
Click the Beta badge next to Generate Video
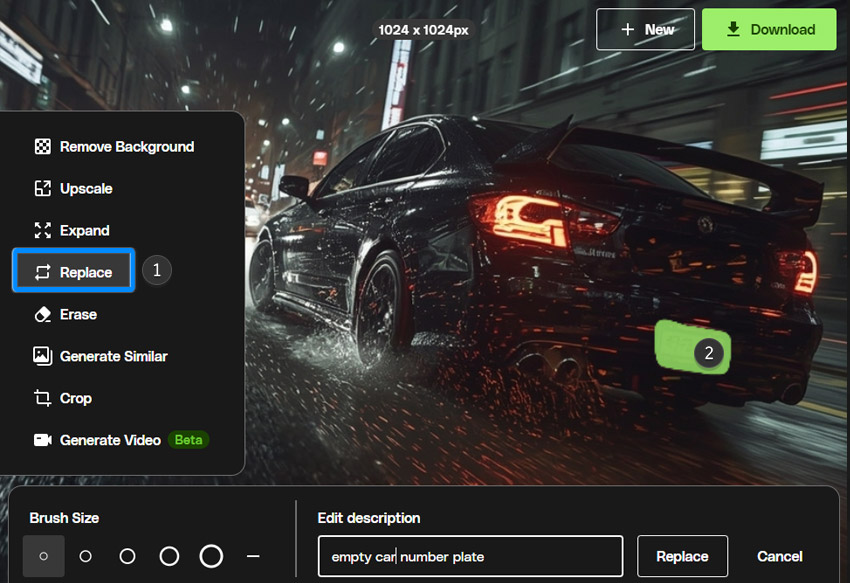[188, 440]
